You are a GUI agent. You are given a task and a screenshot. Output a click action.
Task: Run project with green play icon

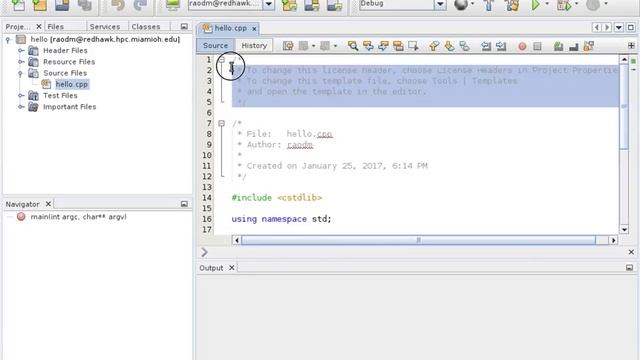click(535, 5)
